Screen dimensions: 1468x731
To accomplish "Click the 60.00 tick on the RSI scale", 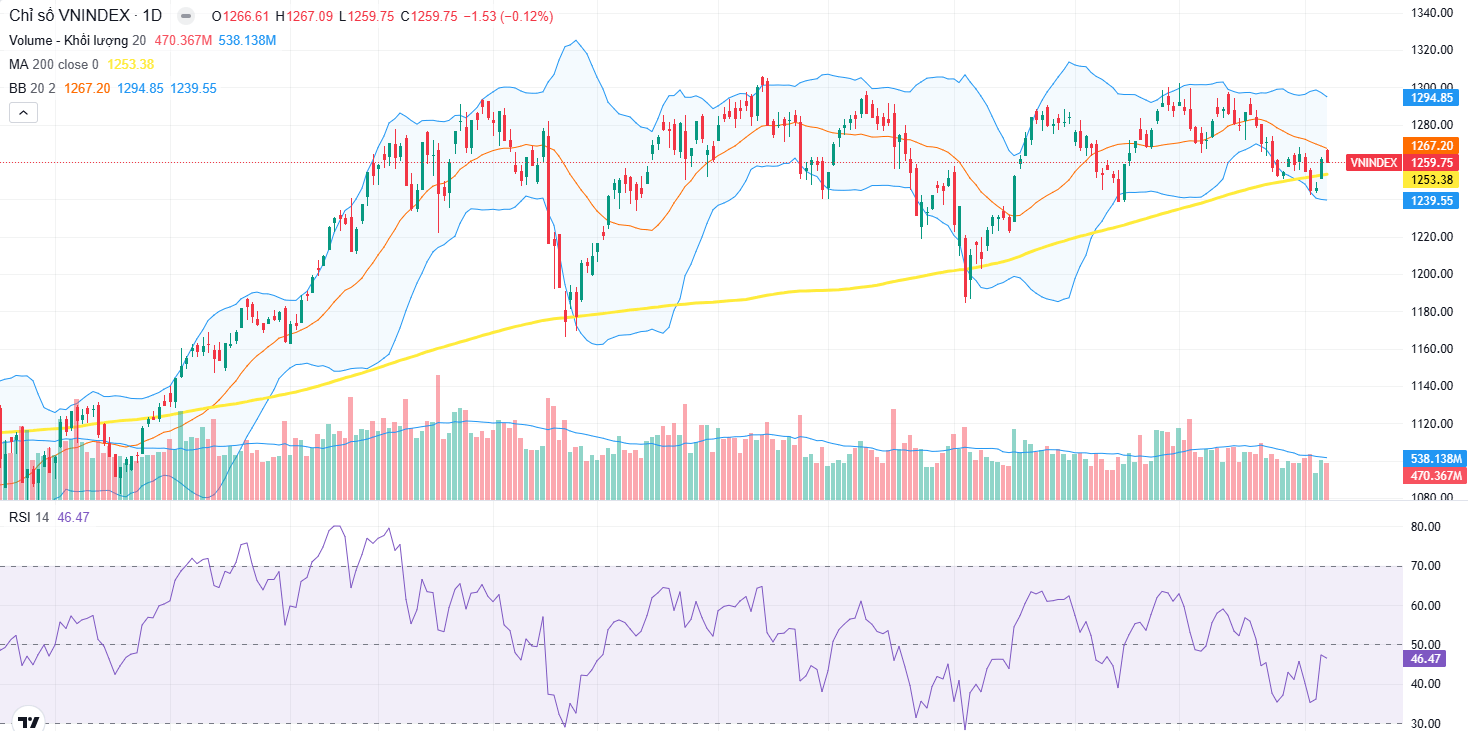I will click(1425, 605).
